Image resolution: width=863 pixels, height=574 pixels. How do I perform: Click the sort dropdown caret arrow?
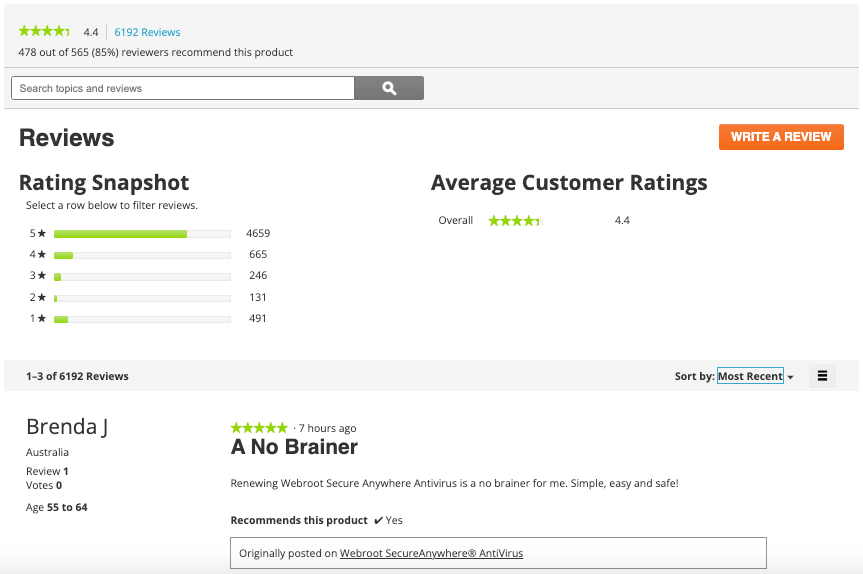click(790, 377)
